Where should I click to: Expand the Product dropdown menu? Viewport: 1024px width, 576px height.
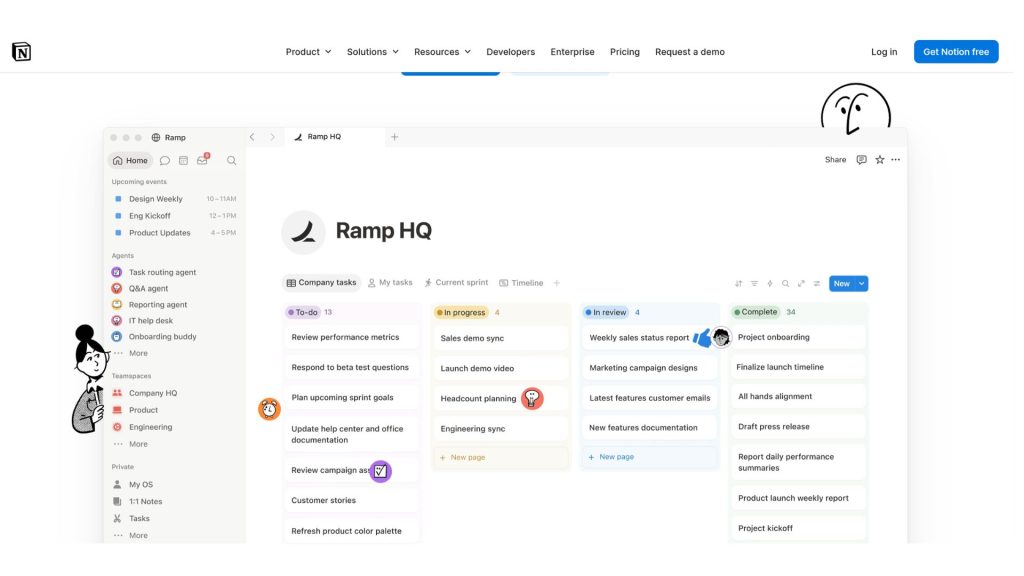(x=308, y=52)
